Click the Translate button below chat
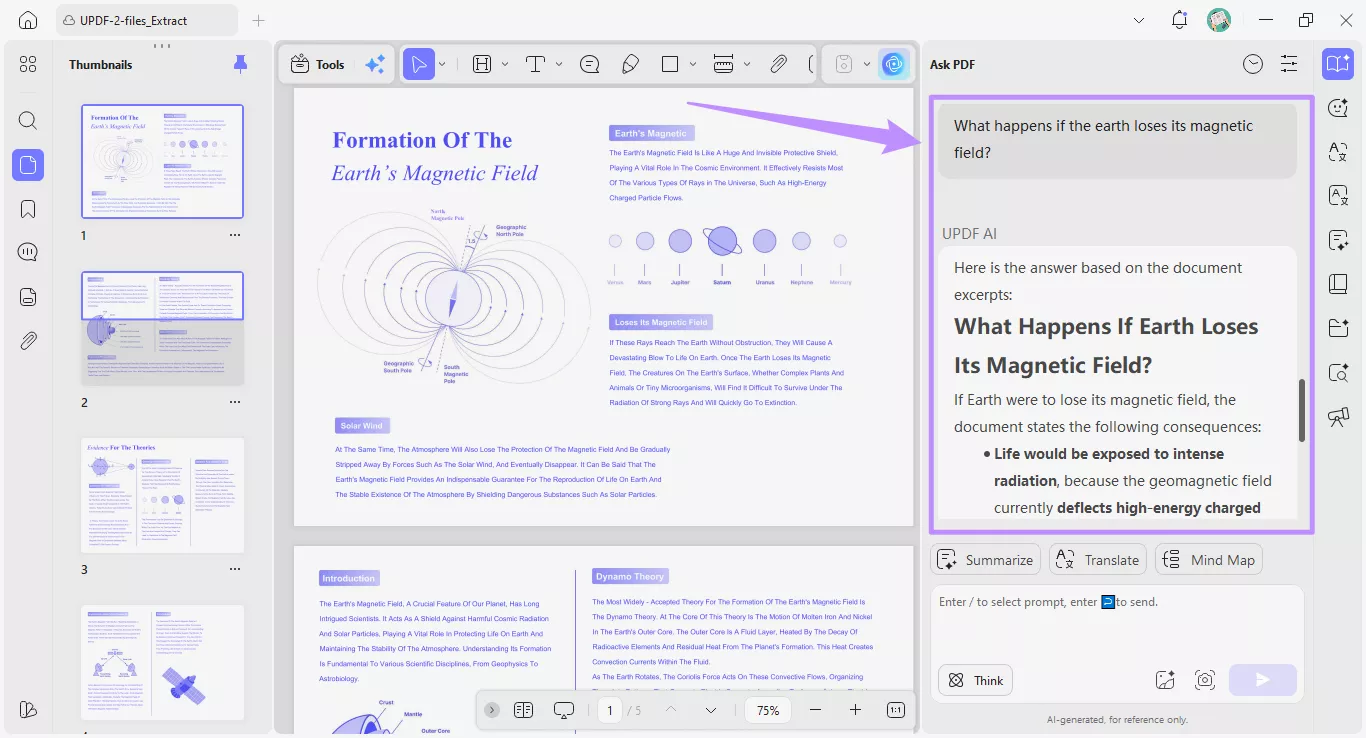Viewport: 1366px width, 738px height. click(x=1098, y=560)
